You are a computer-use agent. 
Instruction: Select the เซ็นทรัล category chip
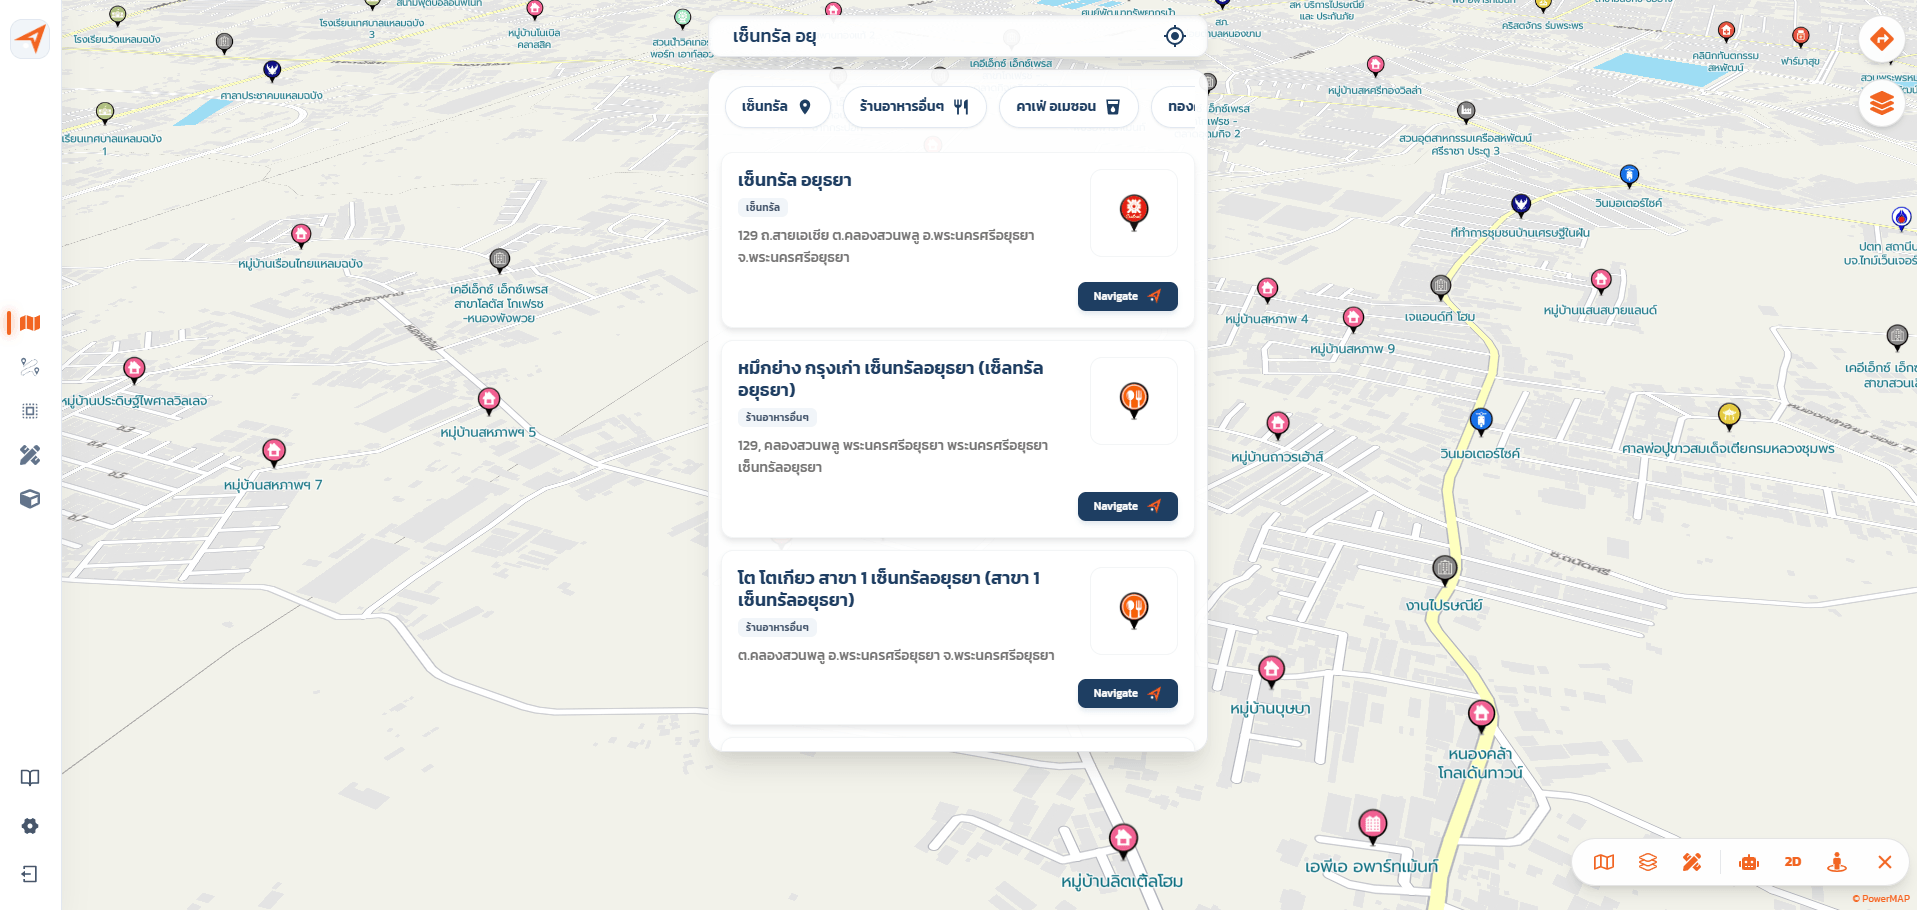tap(777, 107)
